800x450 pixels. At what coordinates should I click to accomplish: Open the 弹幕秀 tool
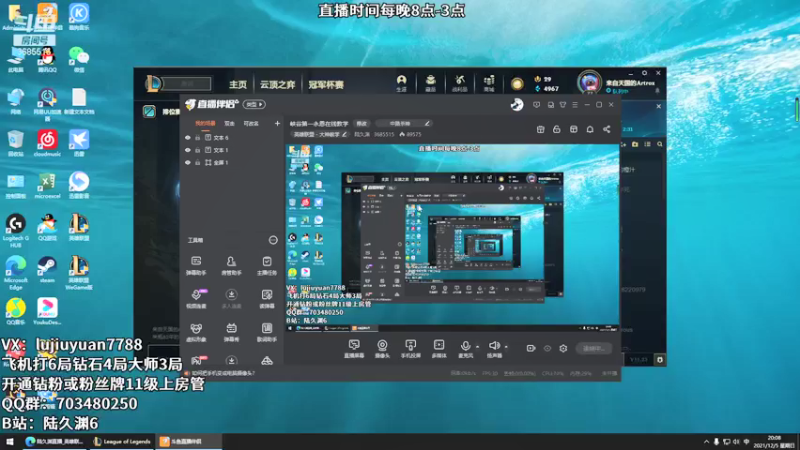[231, 332]
